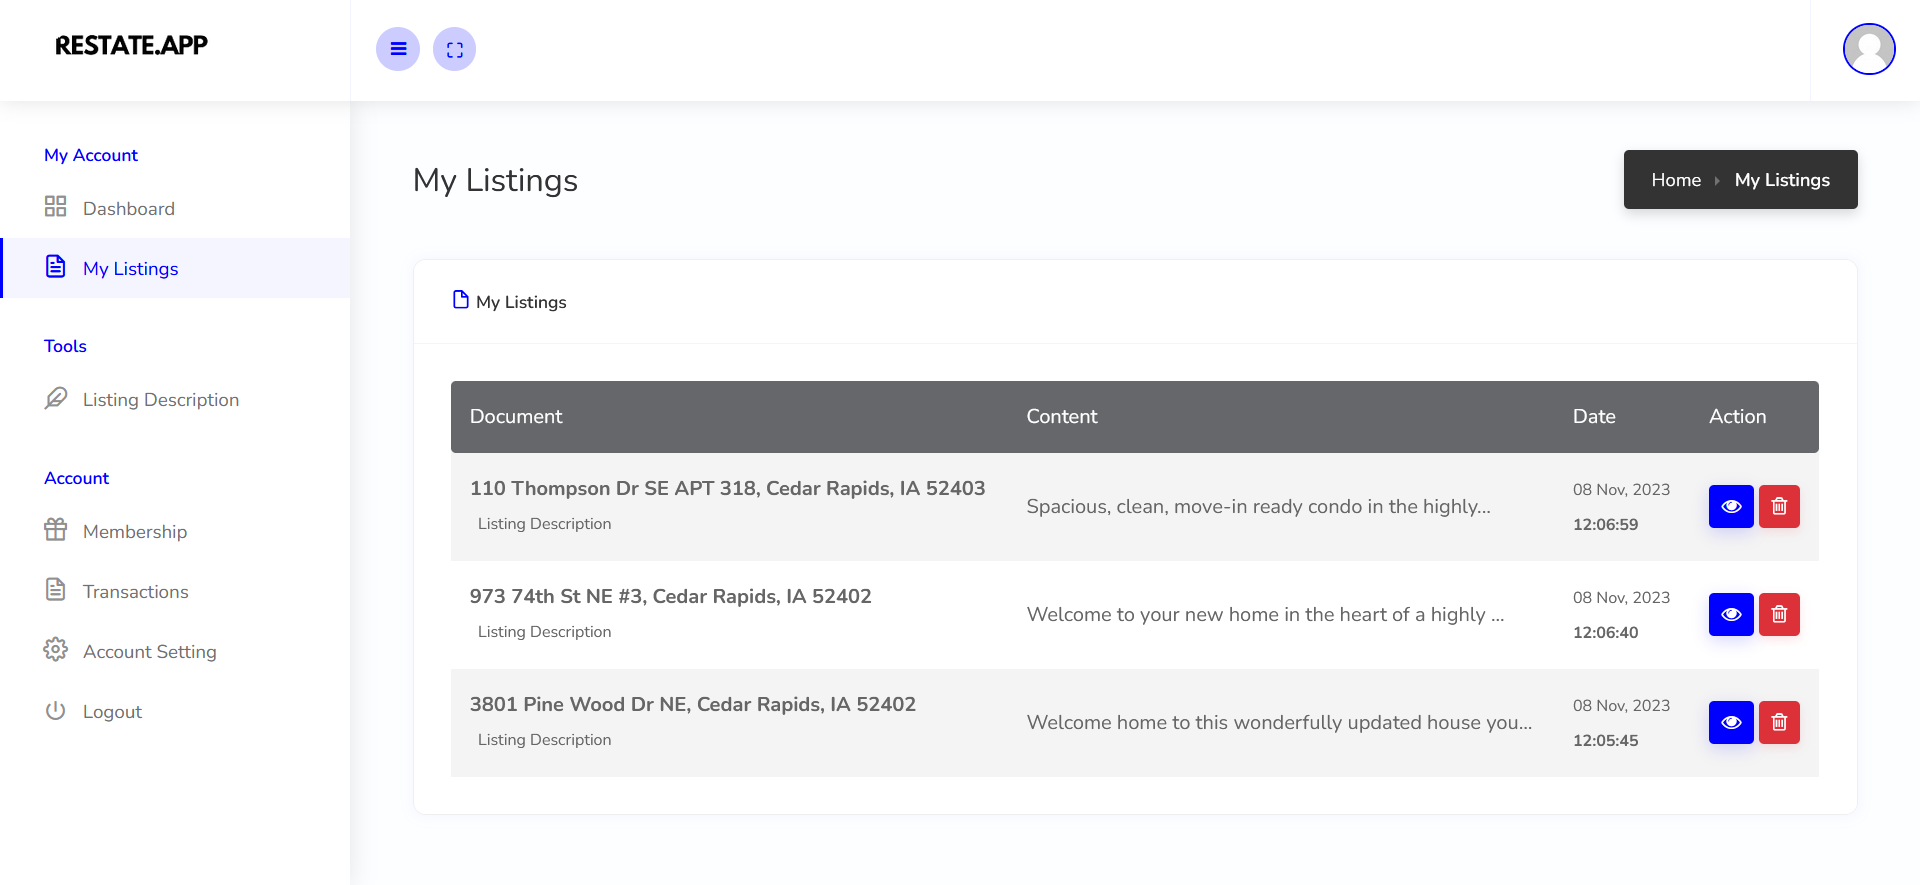
Task: View the 110 Thompson Dr listing
Action: click(1731, 507)
